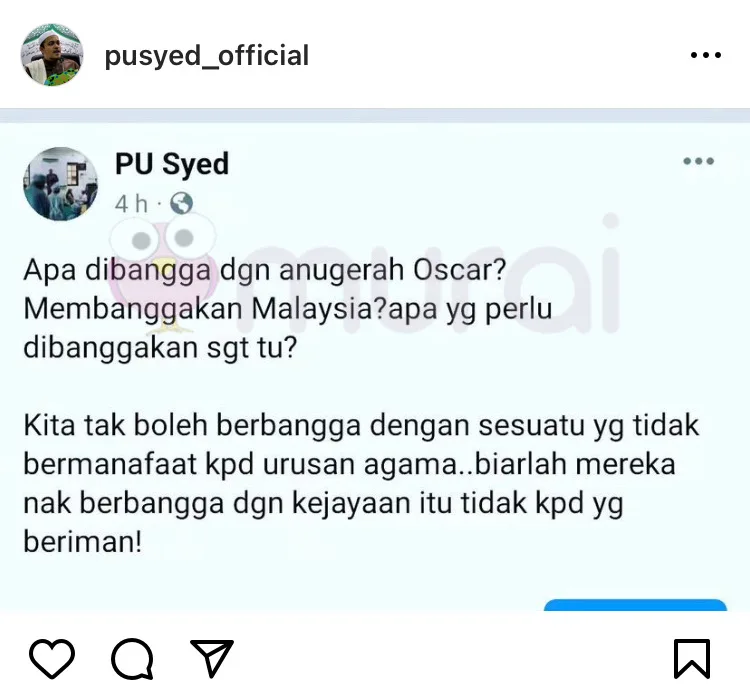Screen dimensions: 750x700
Task: Click the 4 h timestamp
Action: click(x=131, y=204)
